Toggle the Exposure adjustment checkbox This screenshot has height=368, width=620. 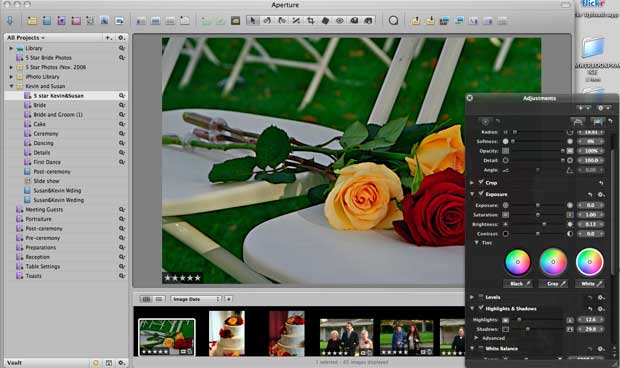coord(481,193)
